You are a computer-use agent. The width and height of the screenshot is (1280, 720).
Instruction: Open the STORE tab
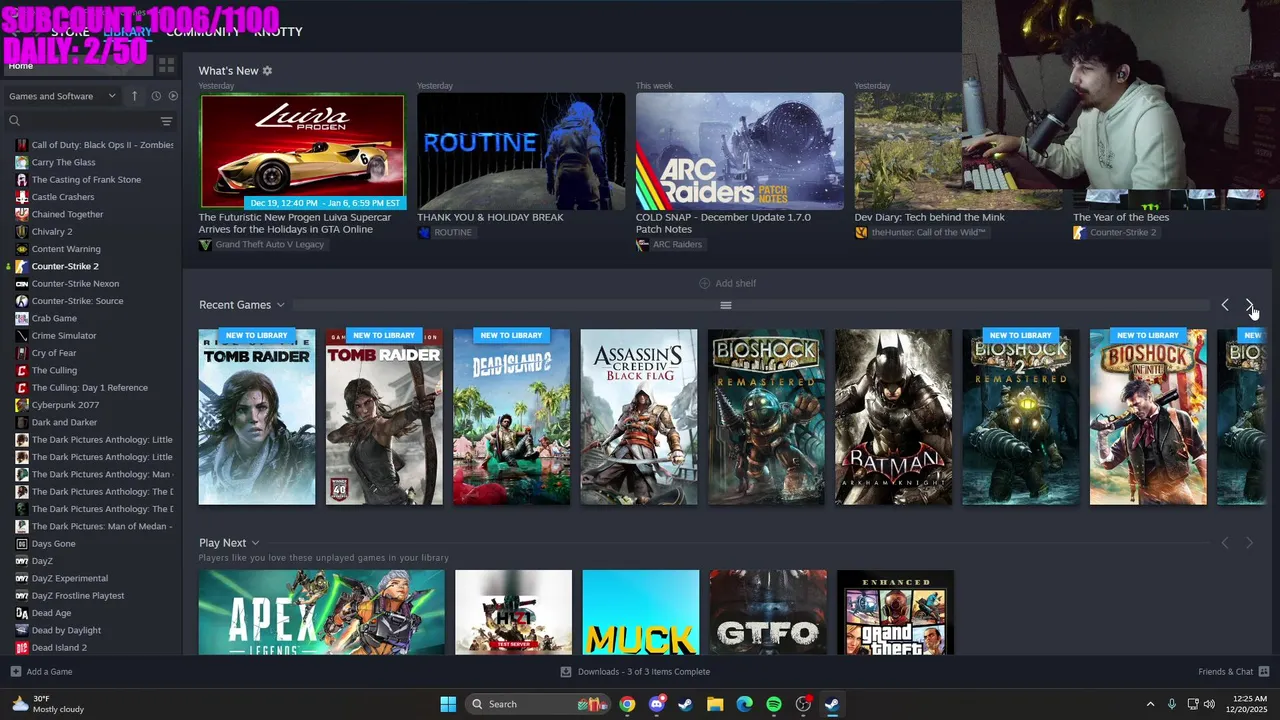click(x=70, y=32)
